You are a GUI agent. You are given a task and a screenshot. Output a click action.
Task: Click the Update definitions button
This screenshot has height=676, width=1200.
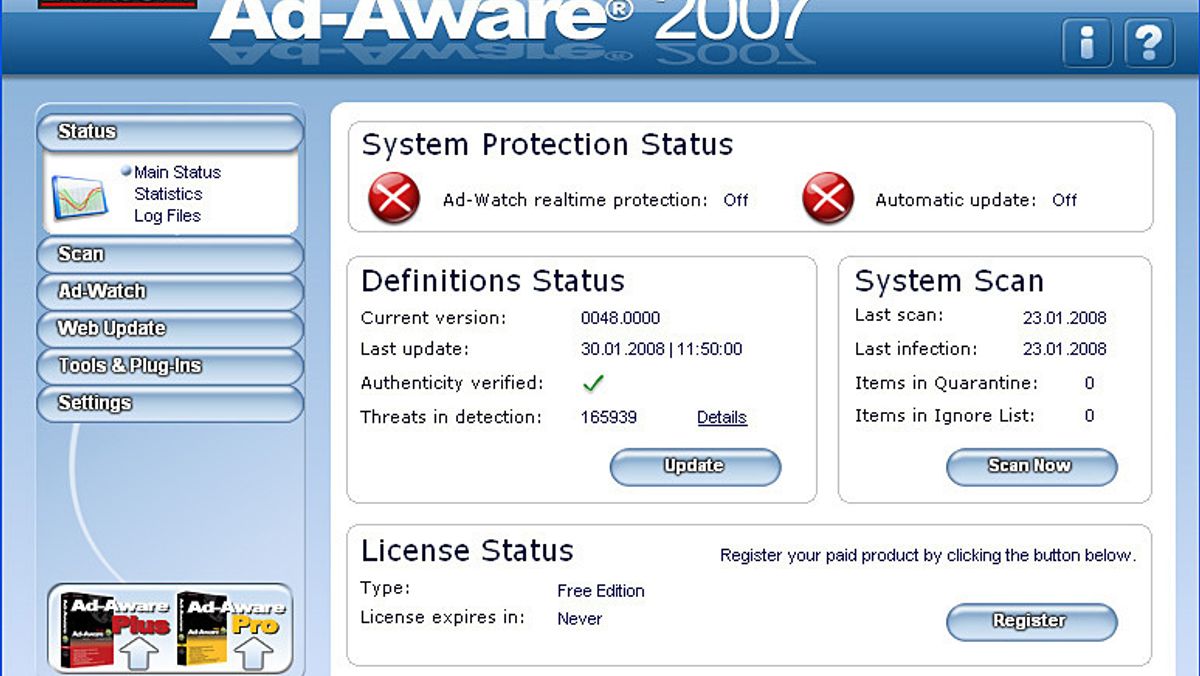(x=695, y=466)
